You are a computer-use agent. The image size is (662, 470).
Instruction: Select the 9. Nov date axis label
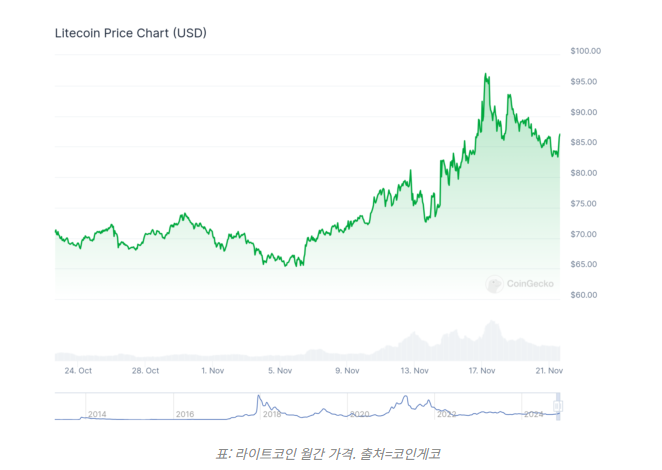(x=346, y=370)
